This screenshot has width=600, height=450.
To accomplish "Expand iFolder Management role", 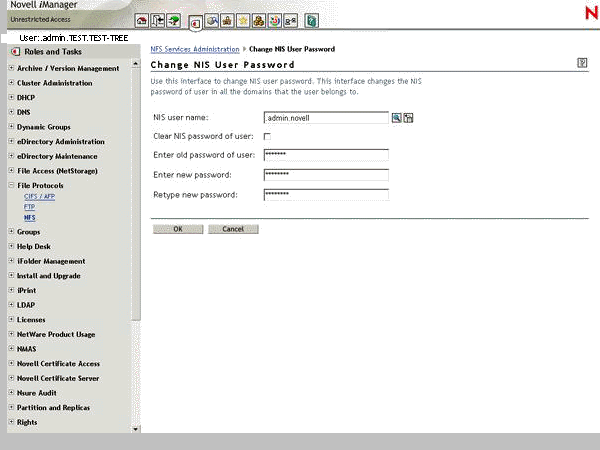I will pos(11,261).
